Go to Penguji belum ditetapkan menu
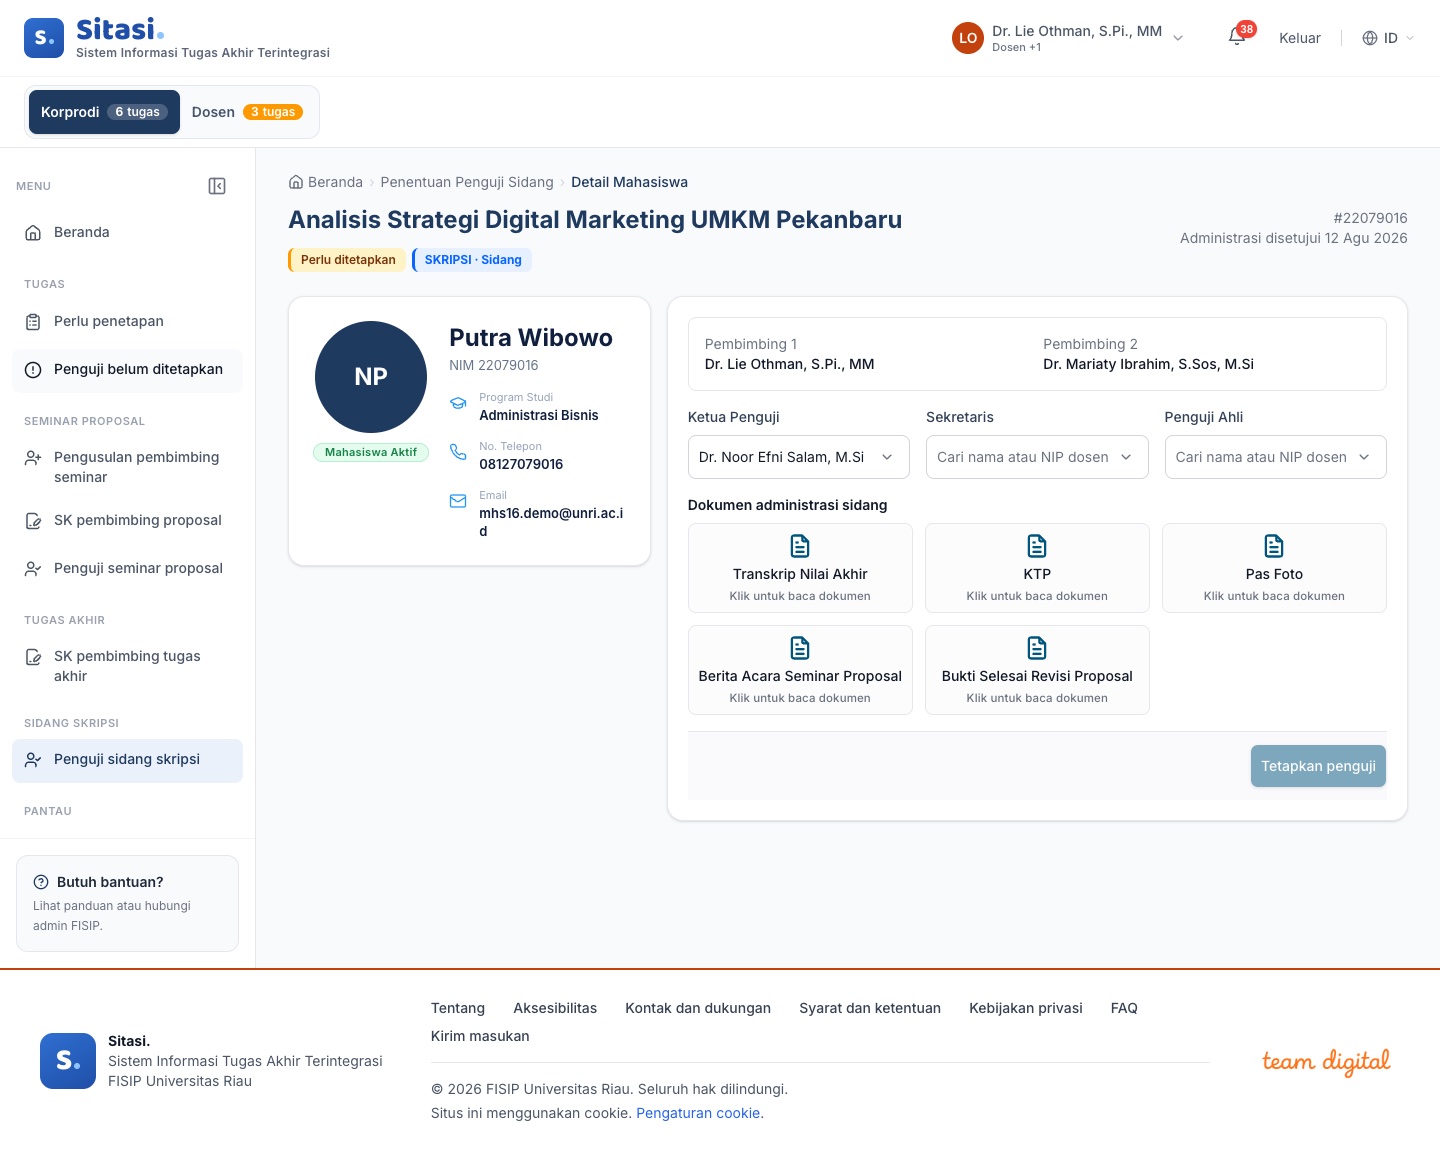1440x1151 pixels. pyautogui.click(x=127, y=370)
